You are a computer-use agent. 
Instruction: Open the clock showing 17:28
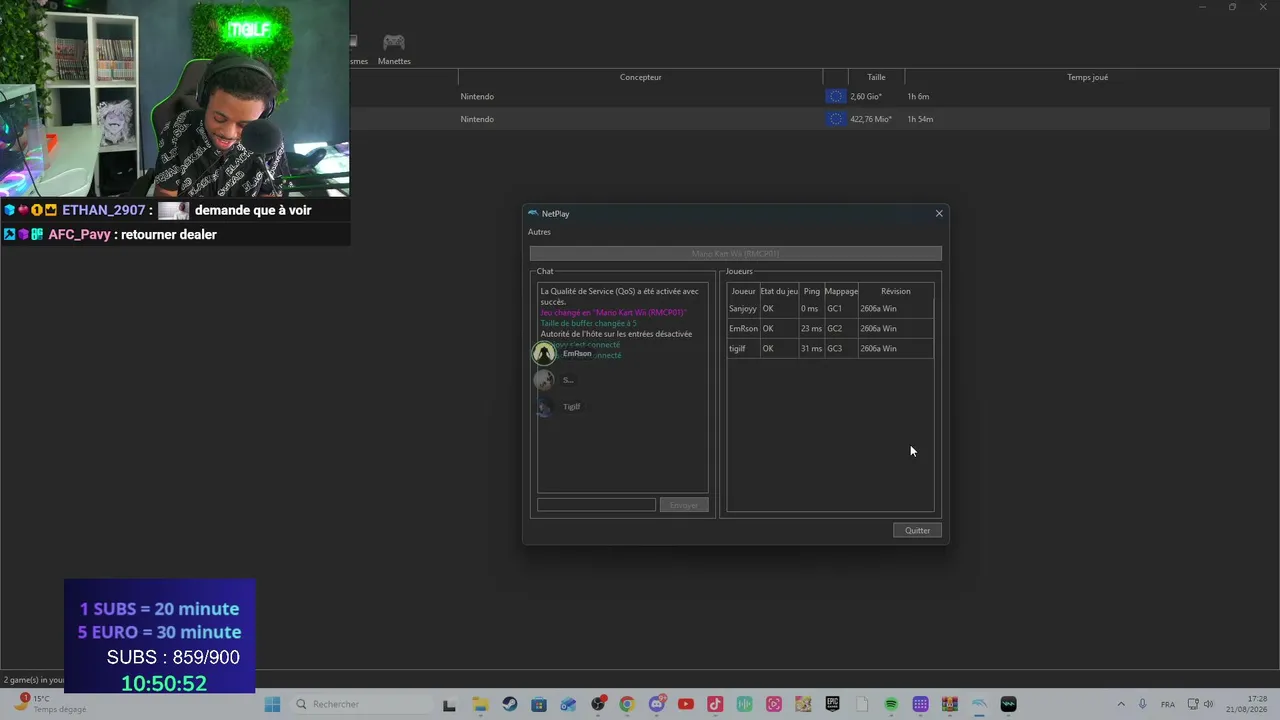pos(1248,704)
